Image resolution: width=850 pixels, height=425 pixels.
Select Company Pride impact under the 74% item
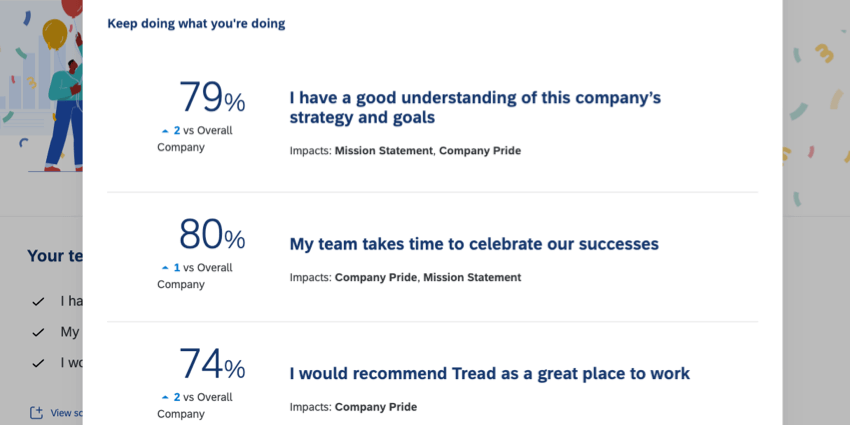point(375,407)
